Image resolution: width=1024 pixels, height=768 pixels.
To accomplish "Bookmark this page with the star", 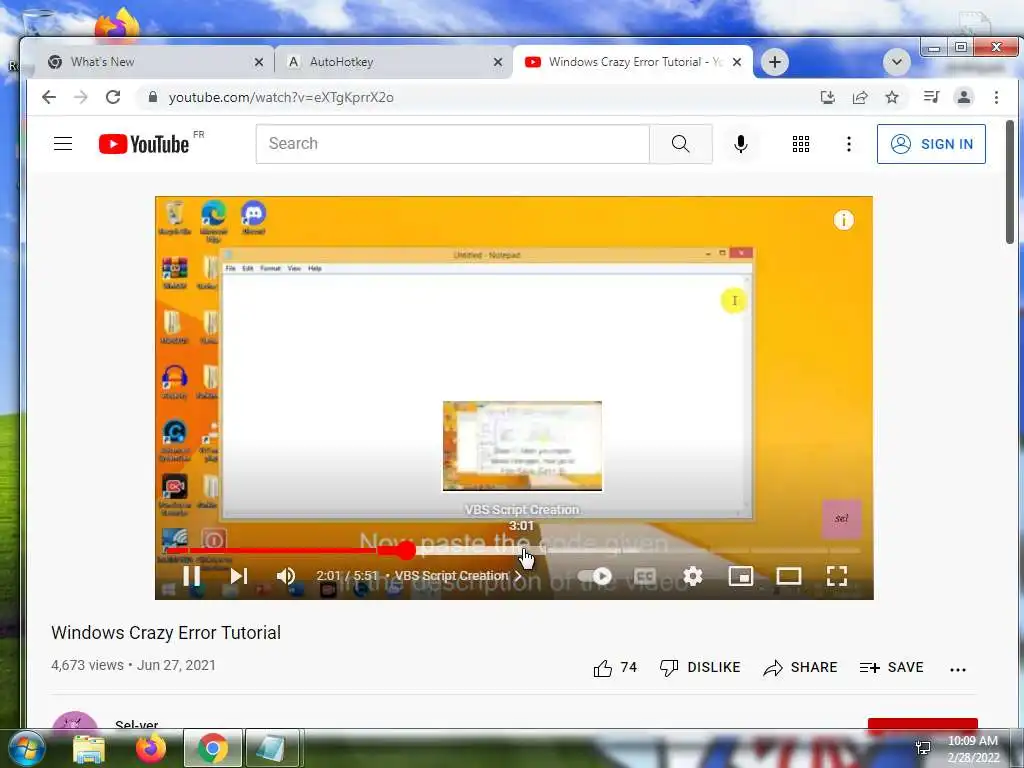I will tap(891, 97).
